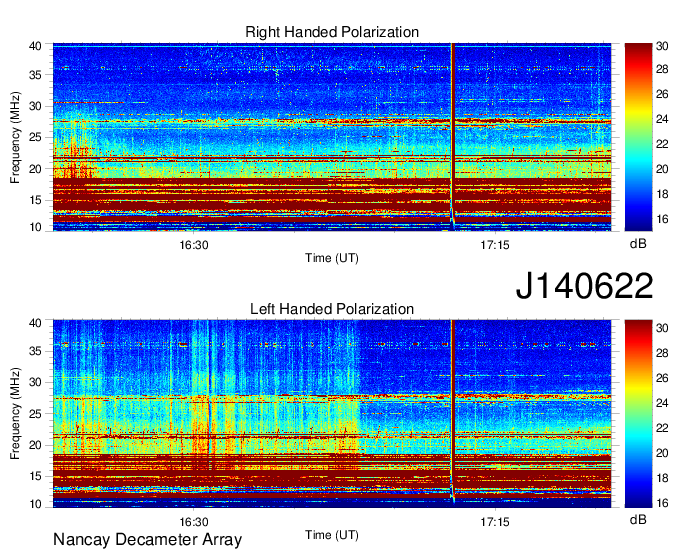The image size is (680, 552).
Task: Click the Right Handed Polarization title
Action: [332, 32]
